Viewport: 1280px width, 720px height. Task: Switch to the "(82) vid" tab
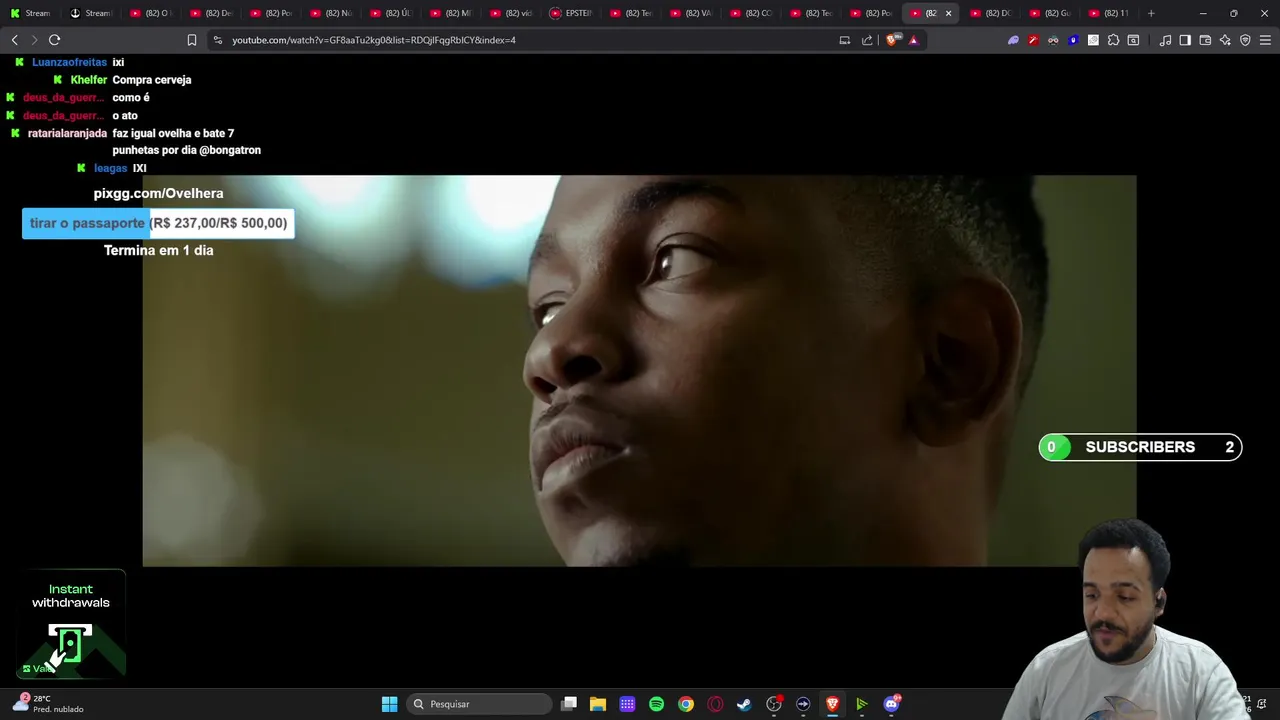[511, 13]
